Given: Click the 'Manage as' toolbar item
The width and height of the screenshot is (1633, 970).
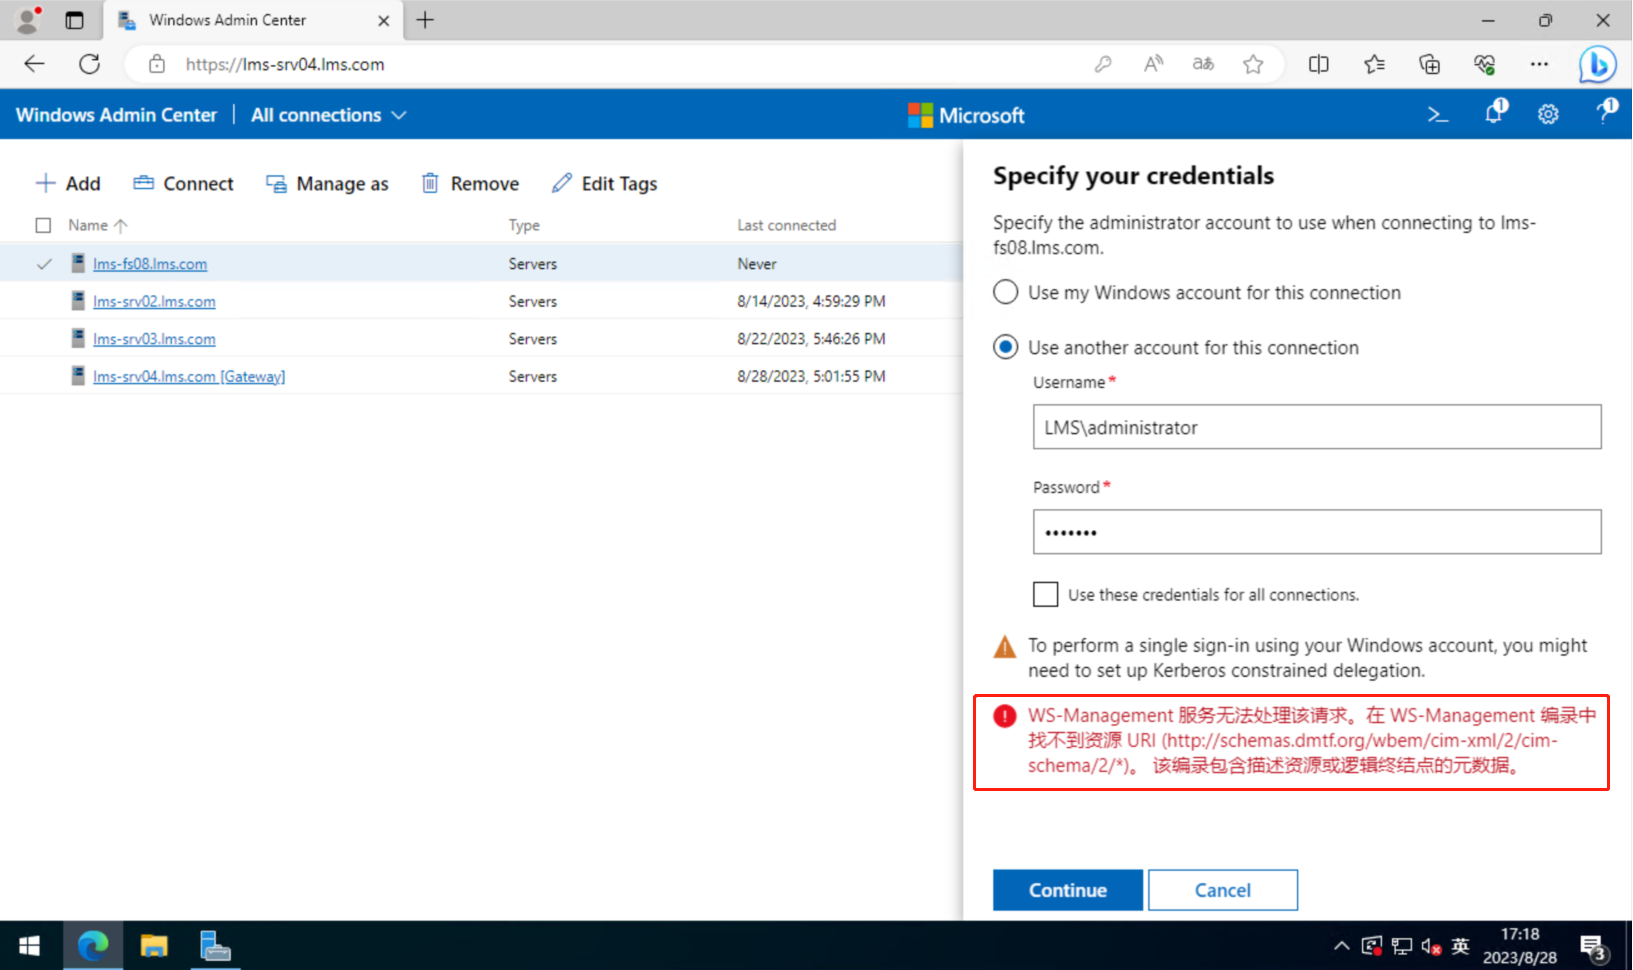Looking at the screenshot, I should 328,183.
